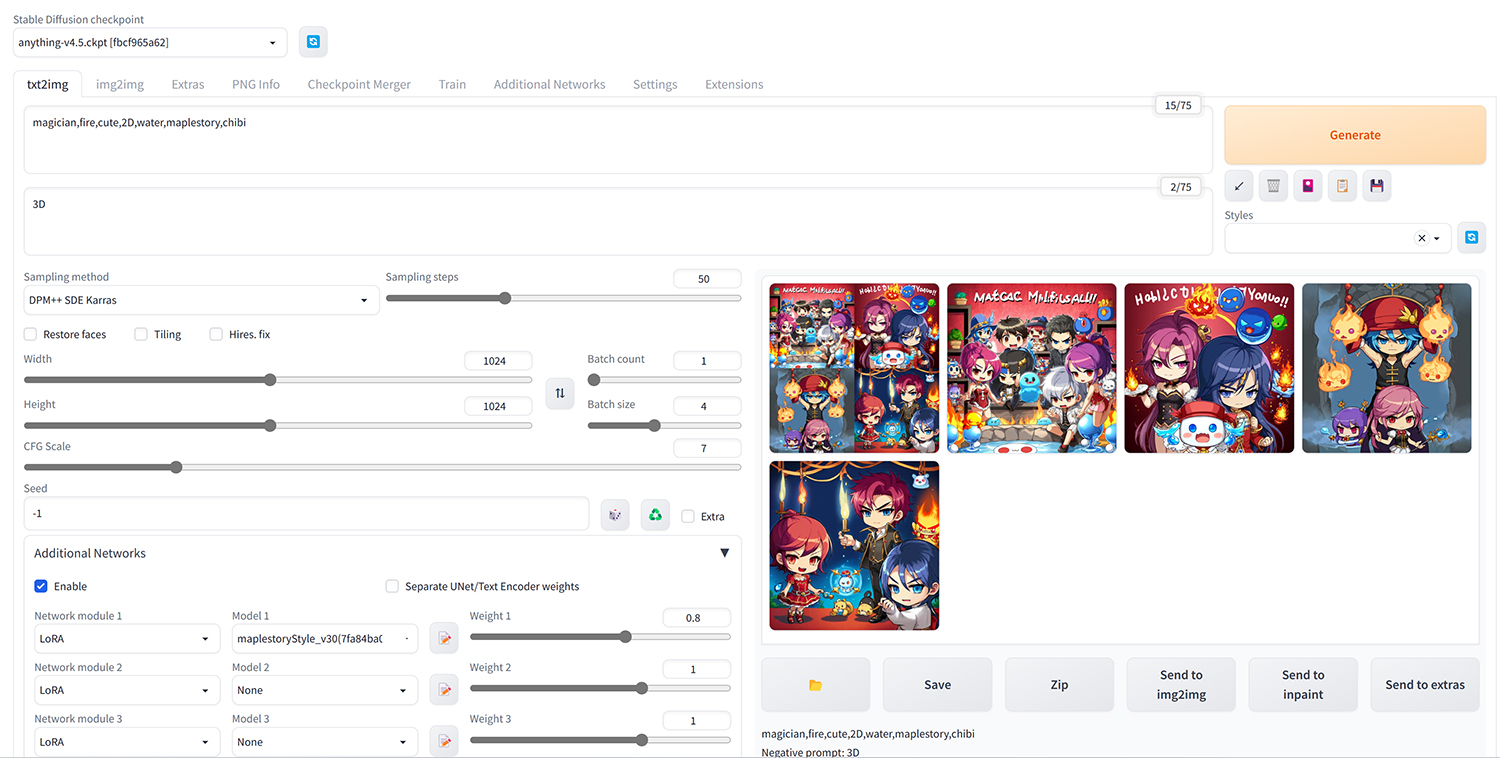Image resolution: width=1500 pixels, height=758 pixels.
Task: Click the Batch count value box
Action: point(707,361)
